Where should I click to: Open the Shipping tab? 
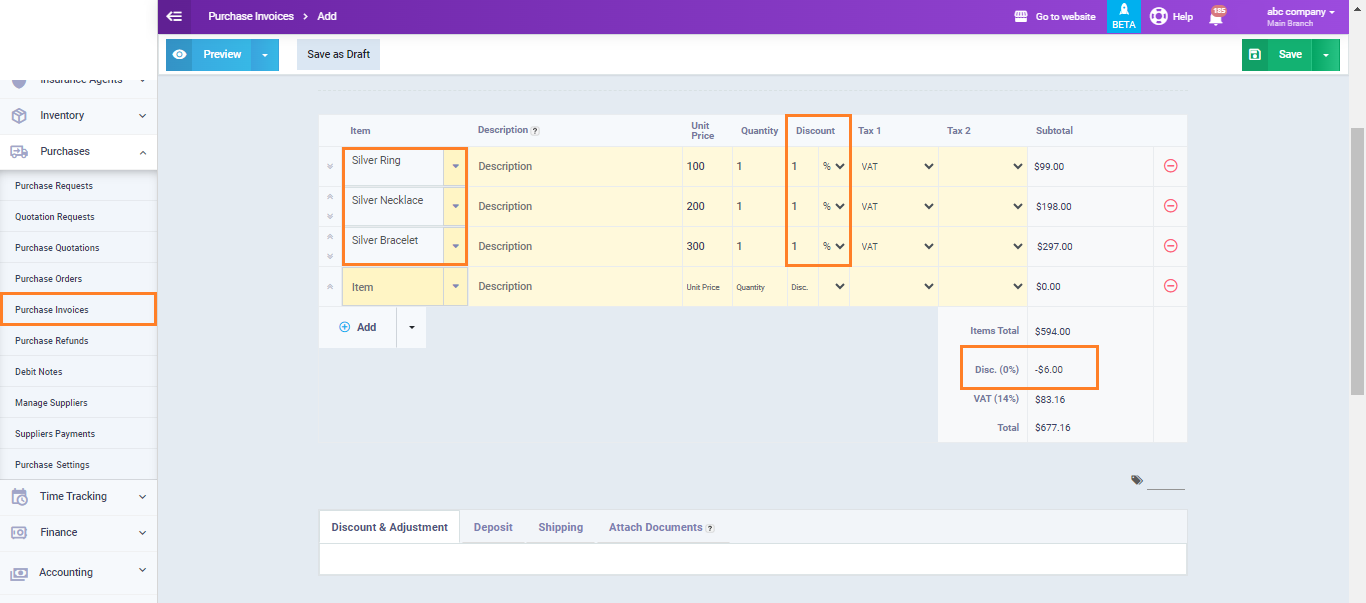560,527
